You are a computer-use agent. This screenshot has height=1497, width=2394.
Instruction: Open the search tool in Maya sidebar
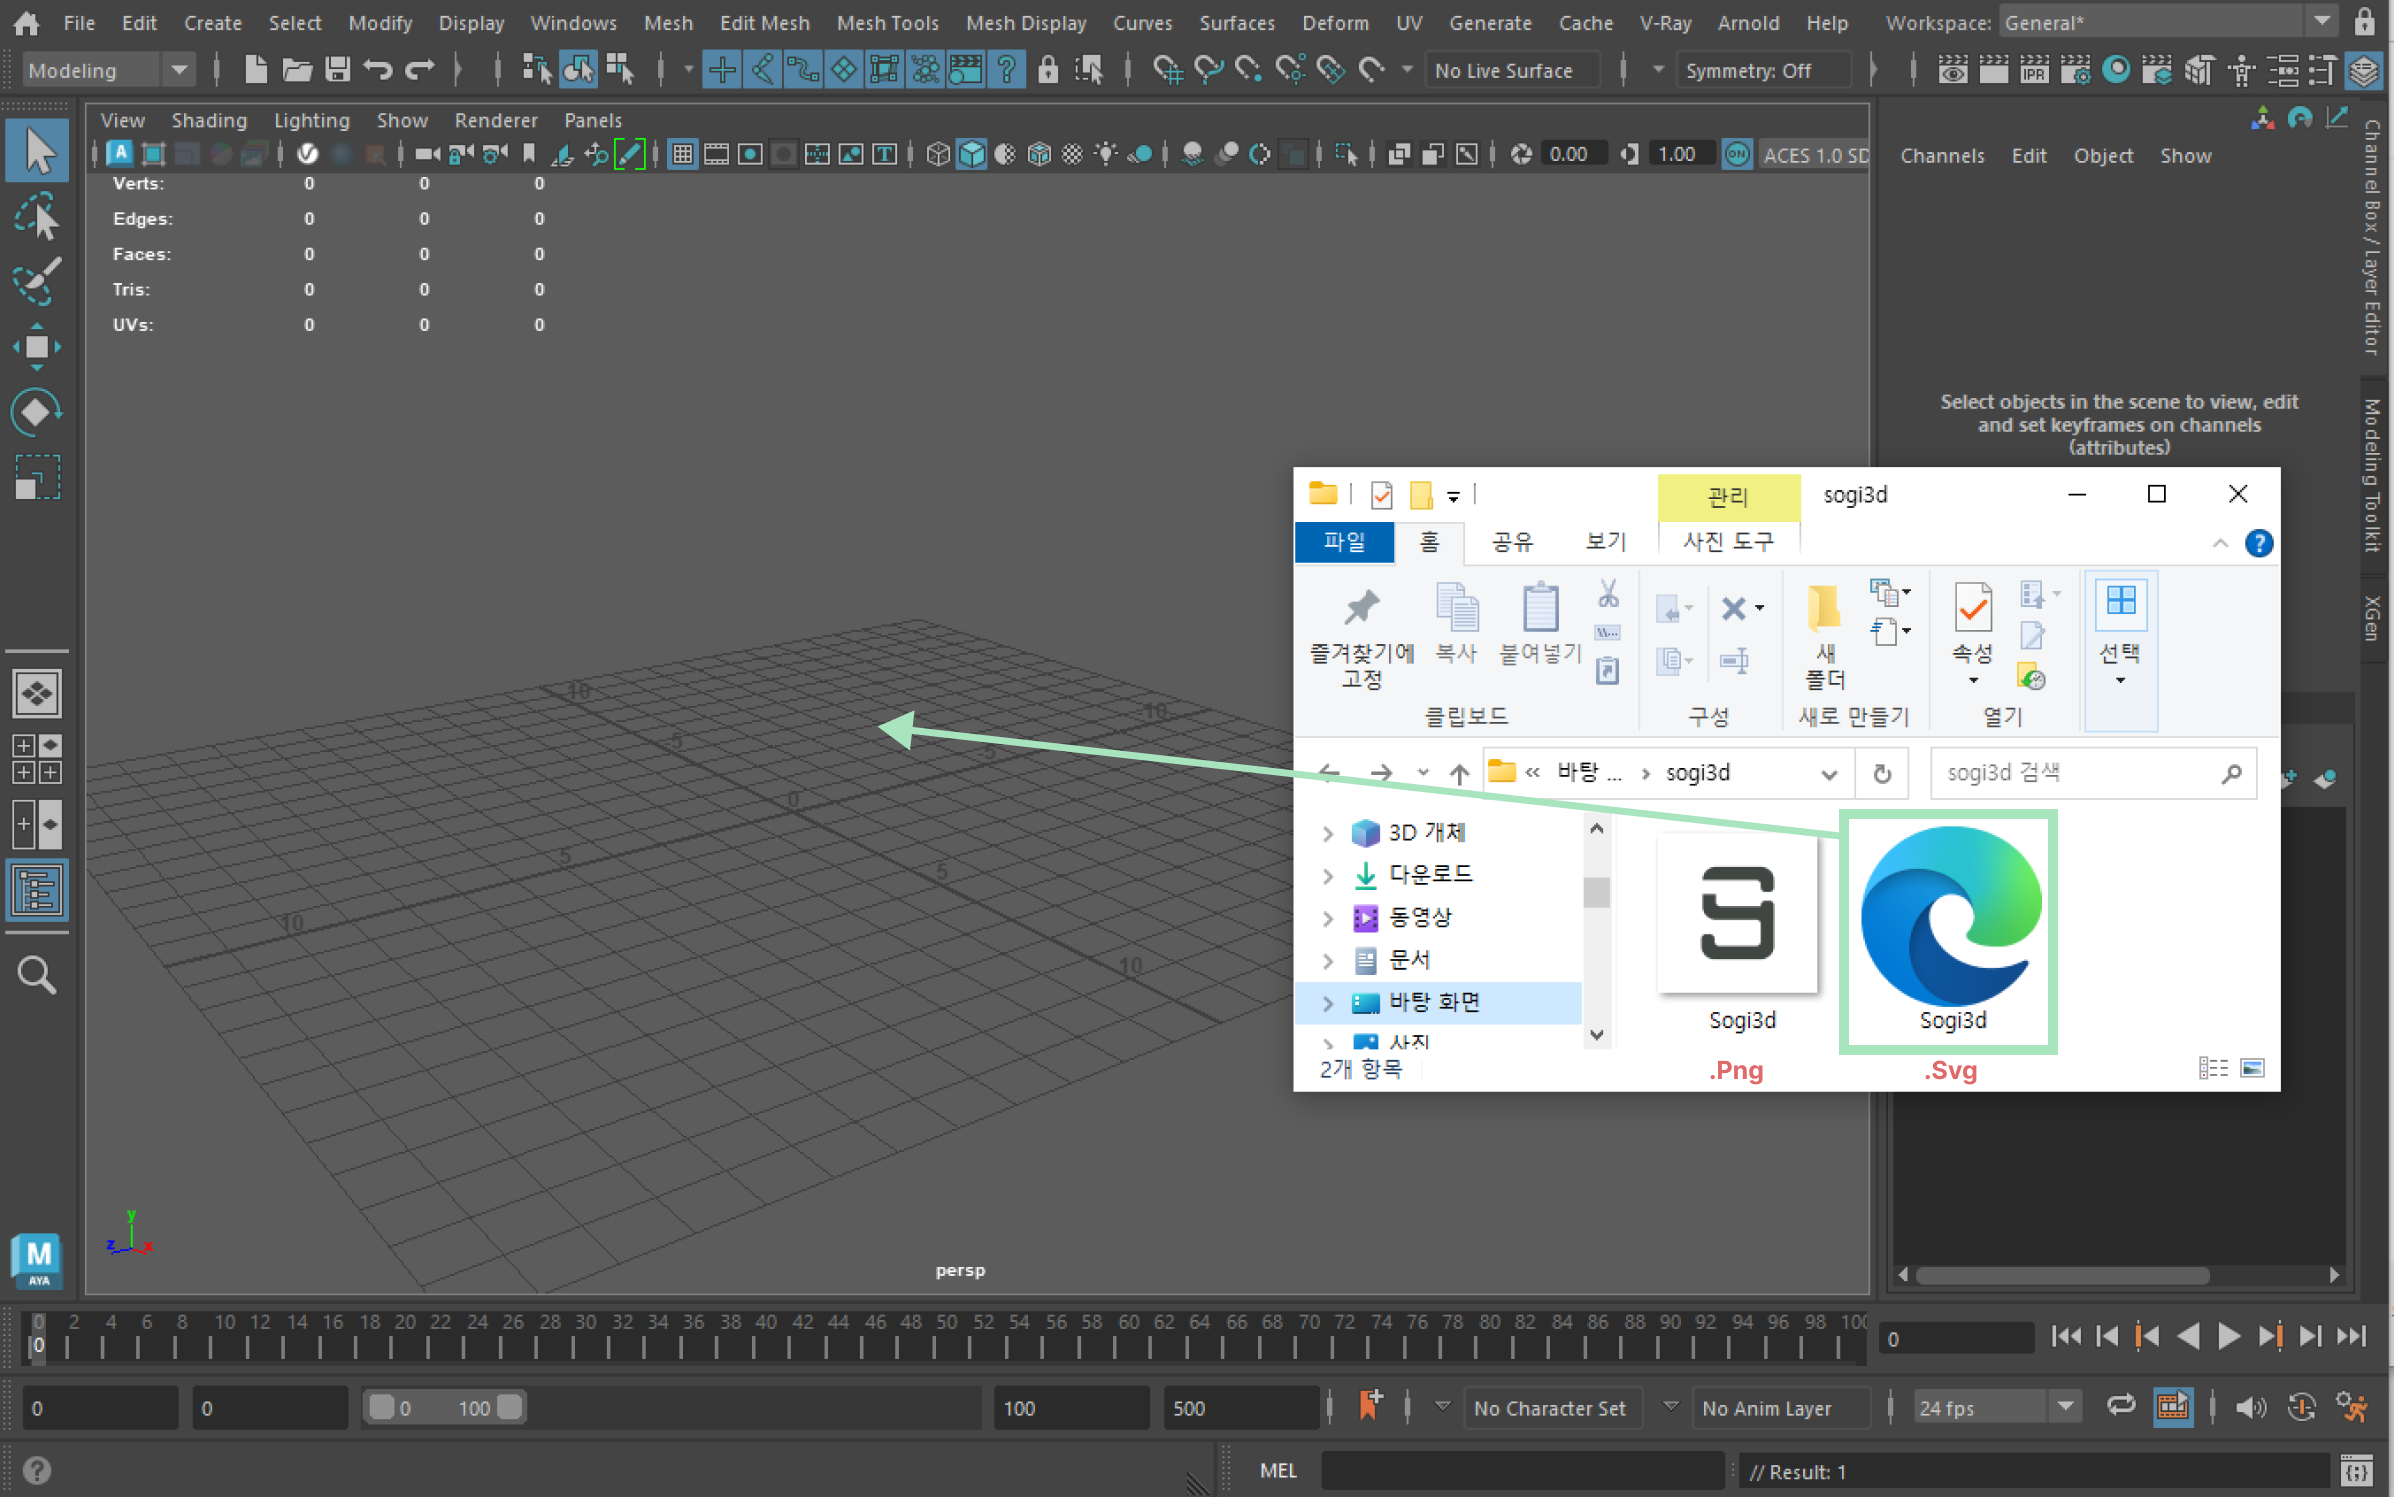point(37,975)
